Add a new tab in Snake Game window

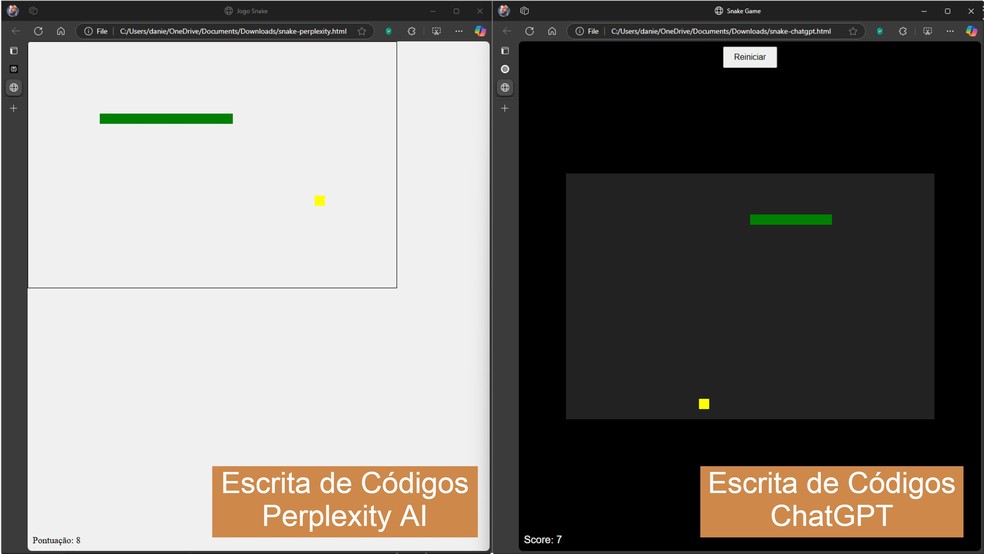(505, 108)
